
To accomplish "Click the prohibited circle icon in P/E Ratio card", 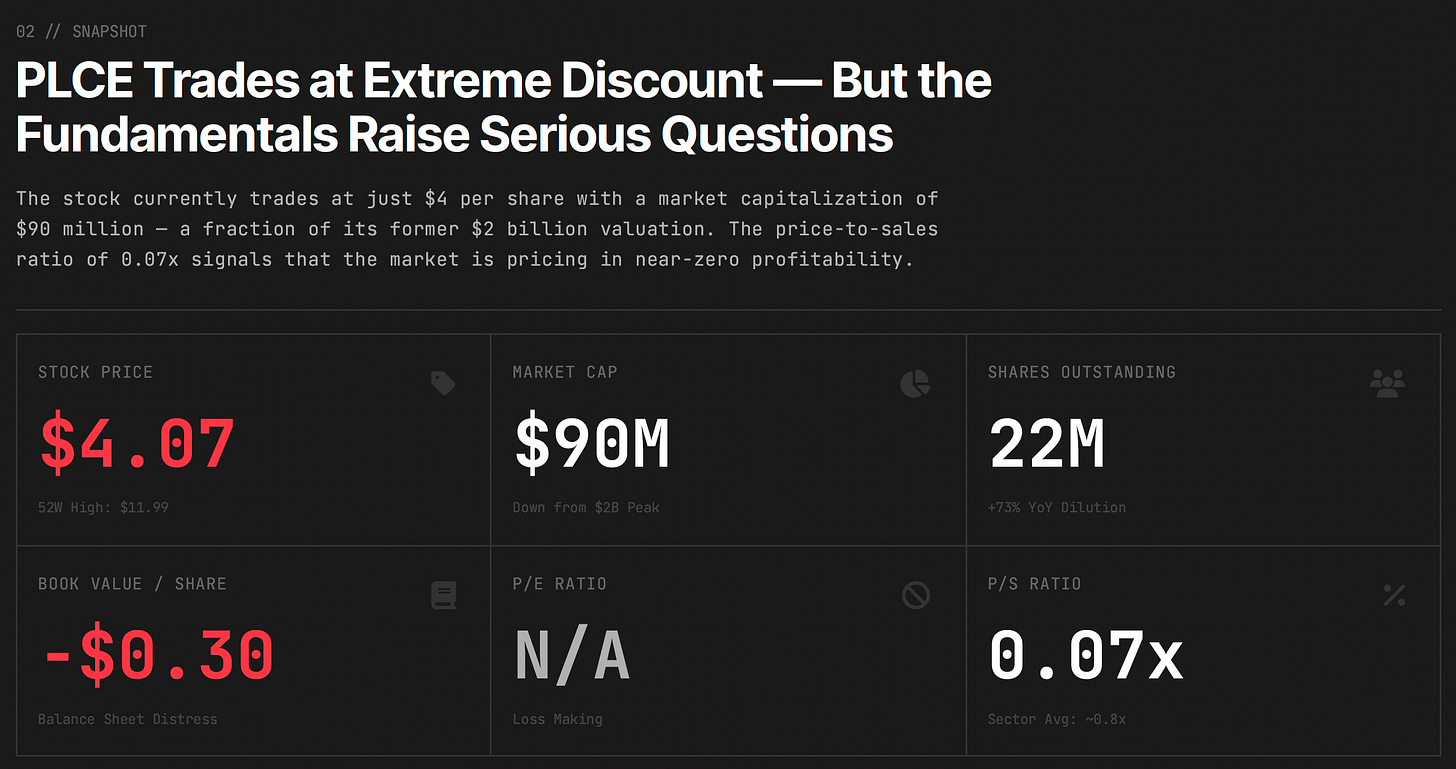I will pos(916,596).
